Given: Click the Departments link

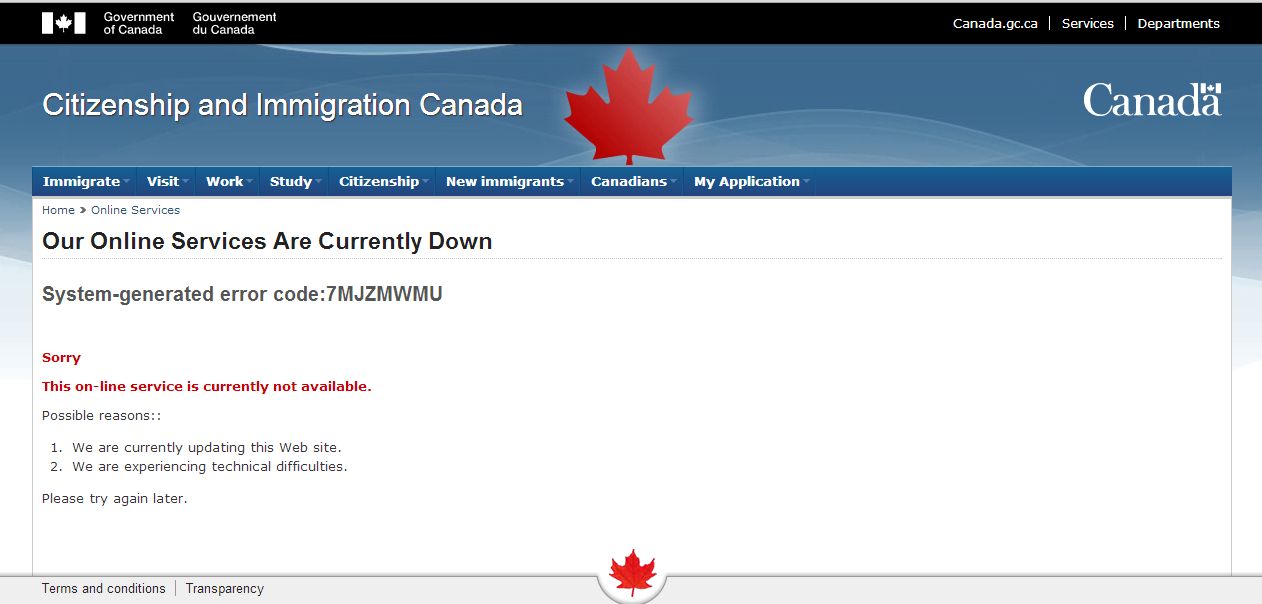Looking at the screenshot, I should 1178,23.
